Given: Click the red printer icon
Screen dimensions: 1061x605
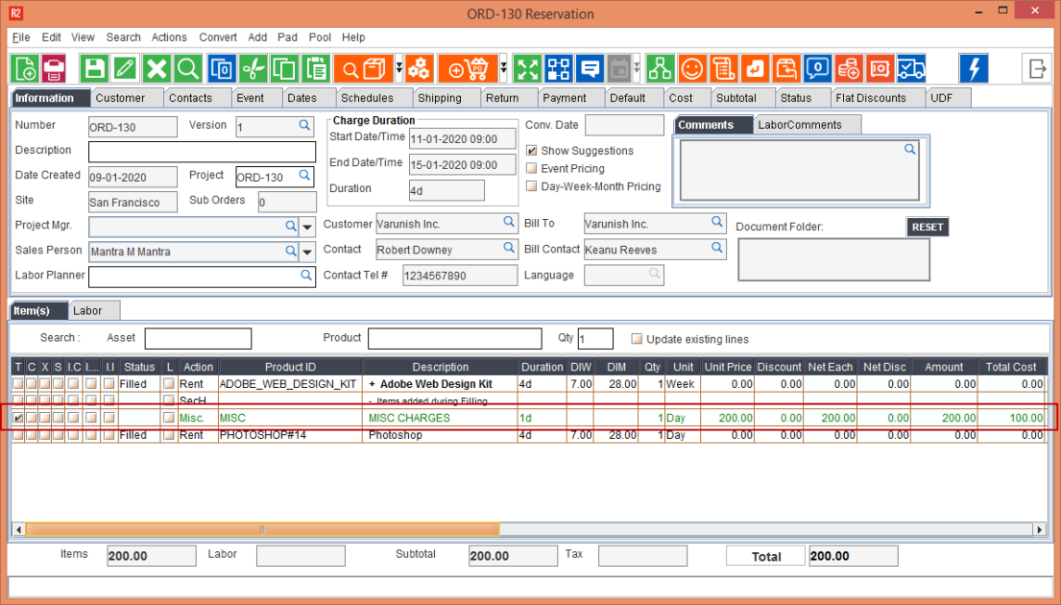Looking at the screenshot, I should (x=54, y=68).
